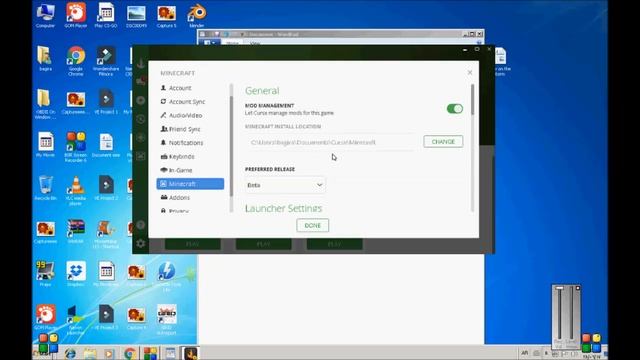
Task: Open the Notifications settings section
Action: coord(190,143)
